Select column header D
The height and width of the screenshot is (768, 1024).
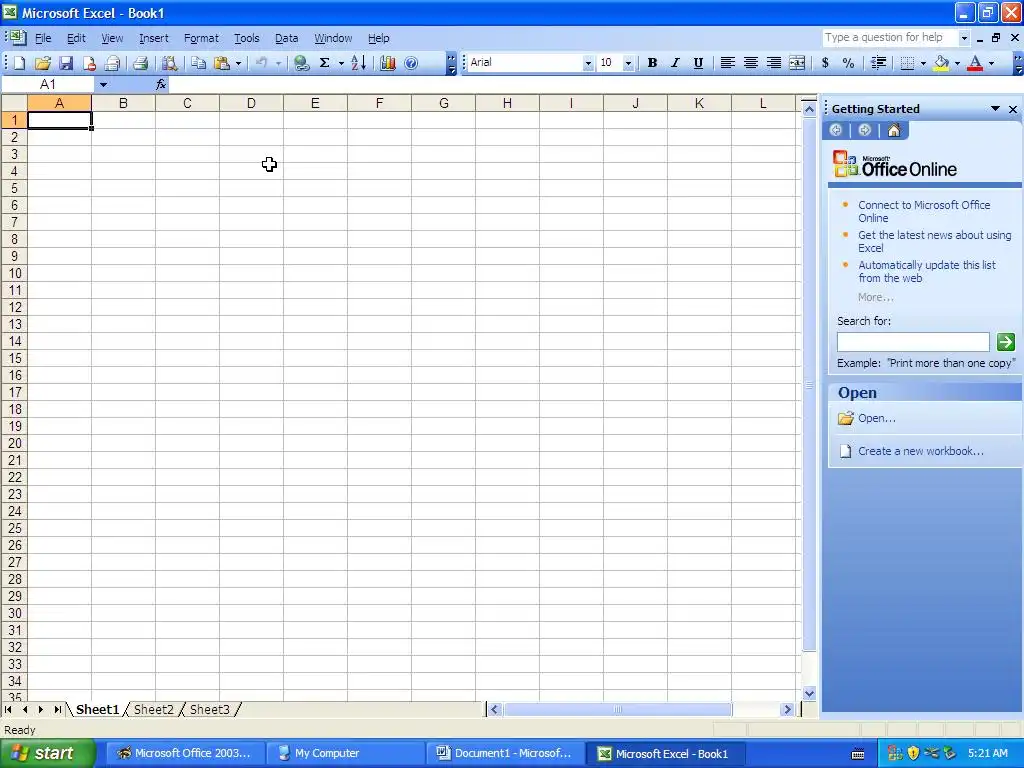(251, 103)
